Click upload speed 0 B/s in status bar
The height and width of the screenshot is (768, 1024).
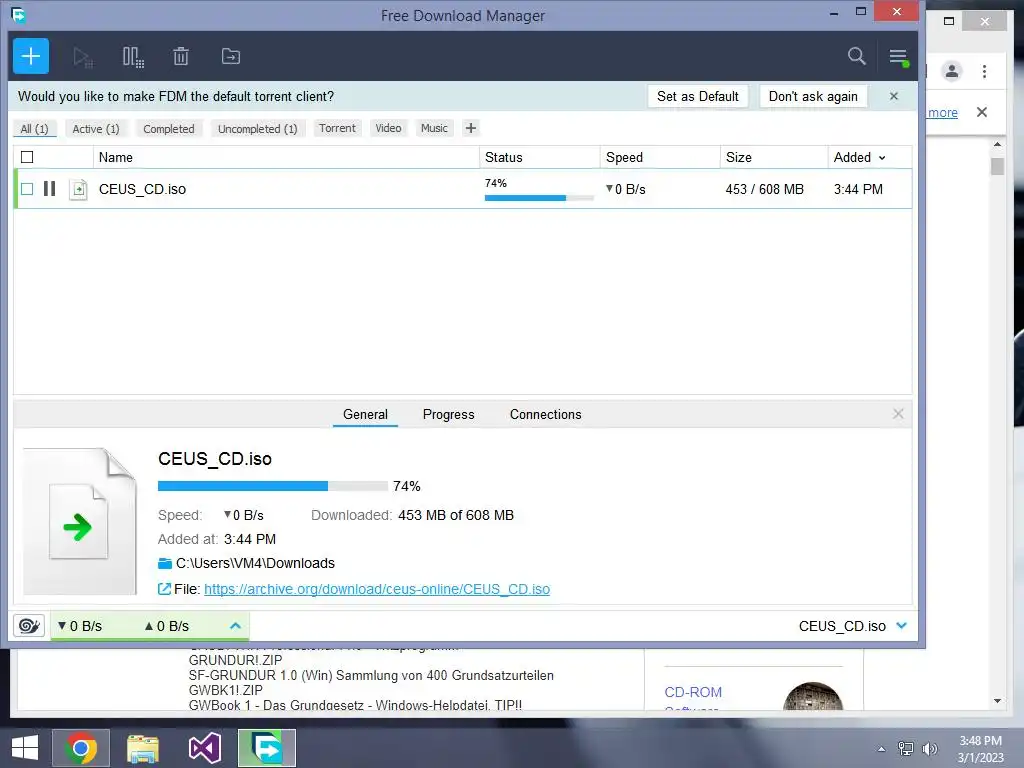point(167,626)
